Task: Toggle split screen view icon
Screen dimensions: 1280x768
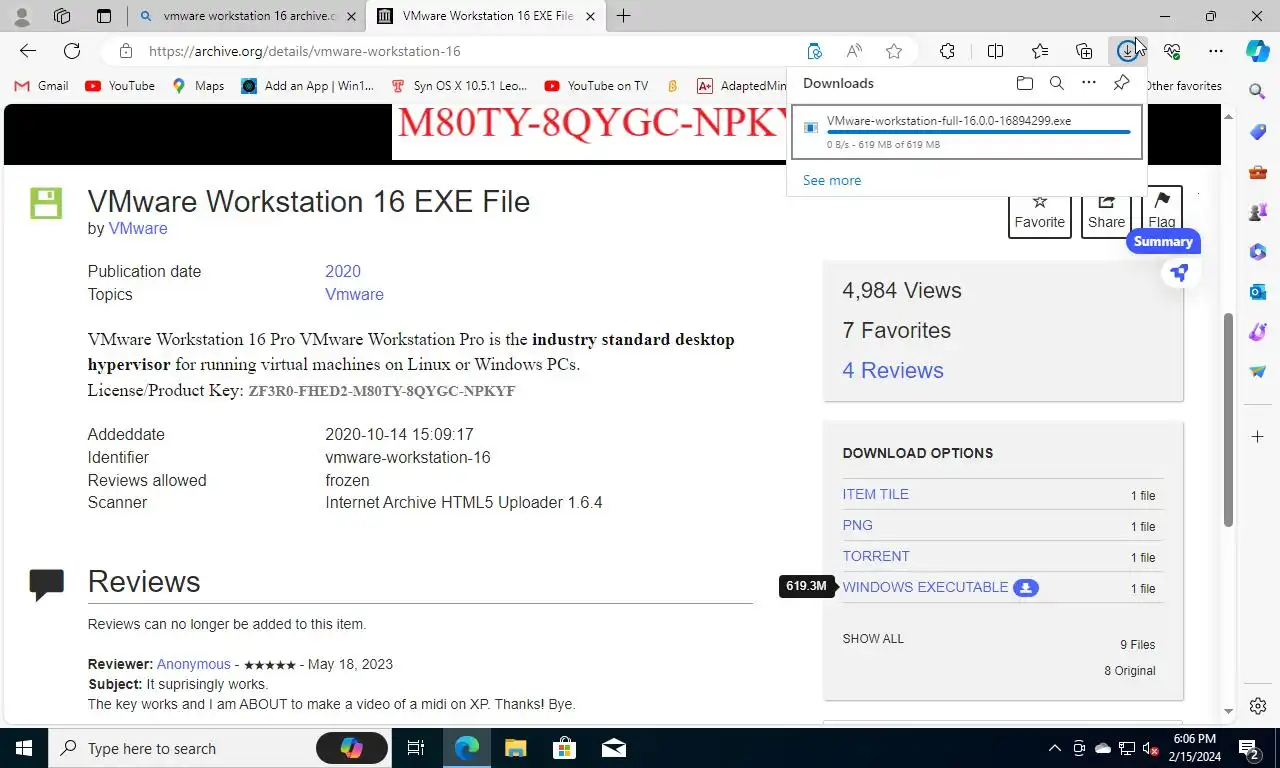Action: [x=995, y=51]
